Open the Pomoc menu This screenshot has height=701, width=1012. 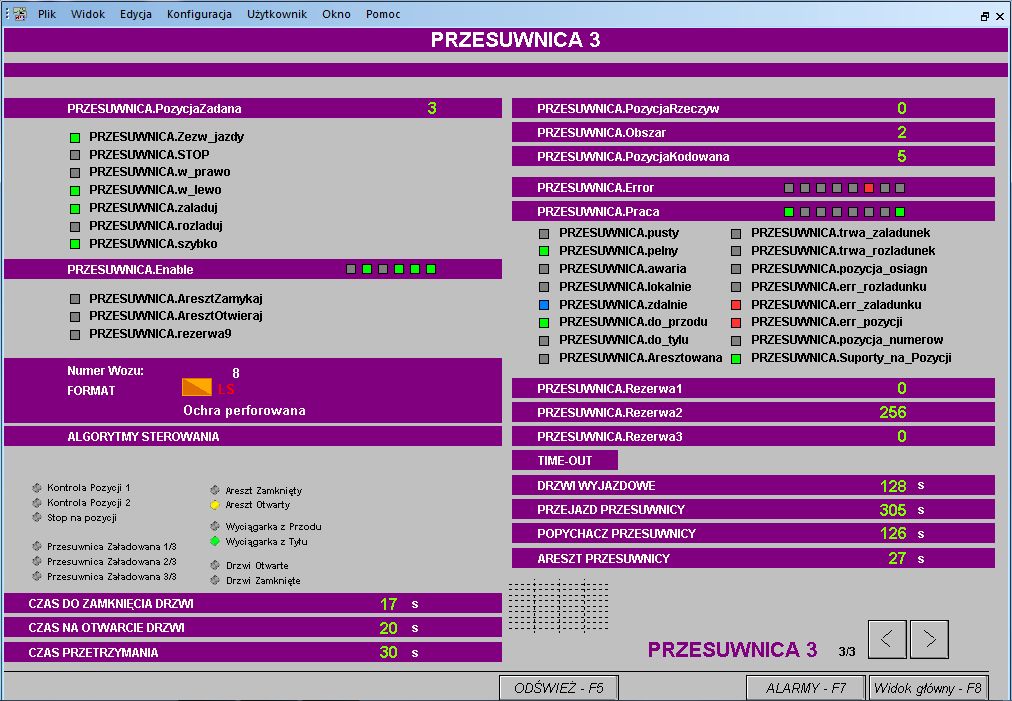(383, 14)
